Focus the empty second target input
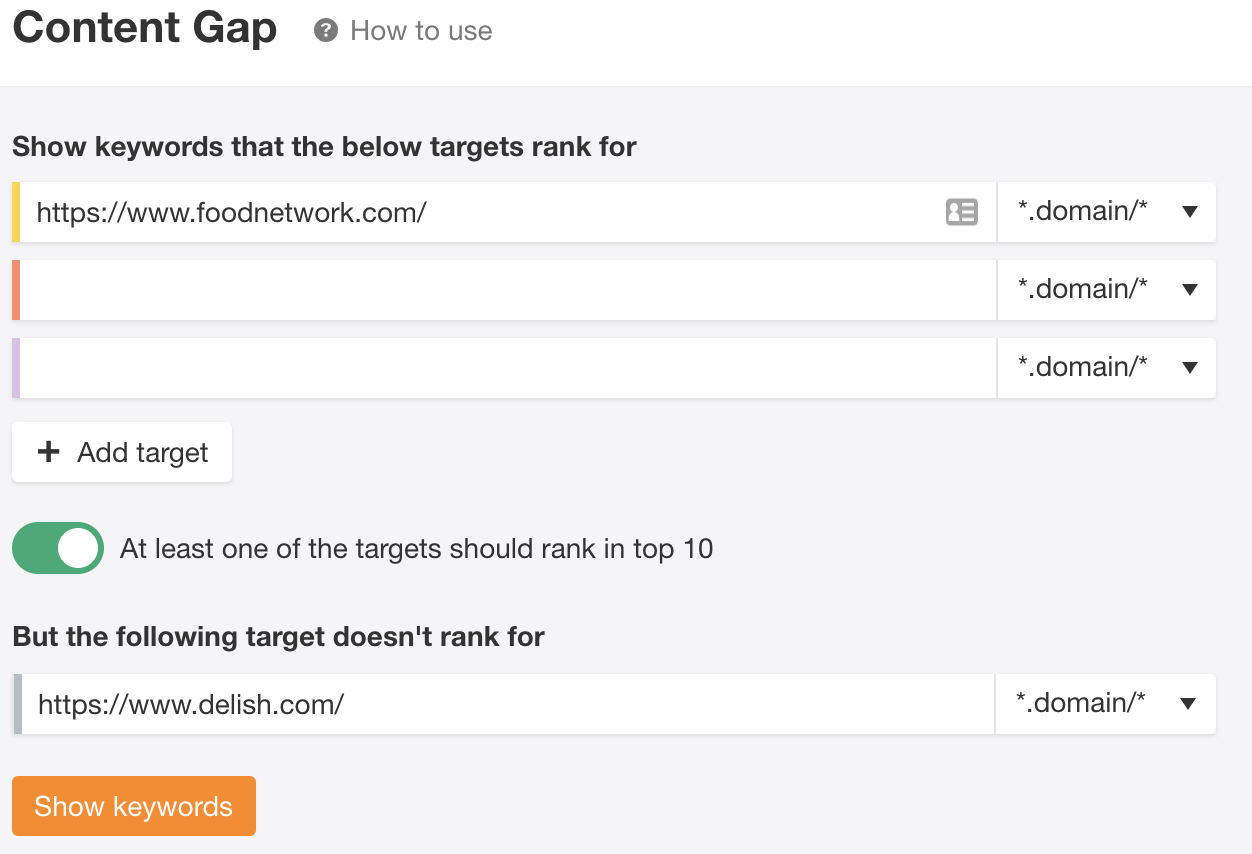 coord(505,290)
